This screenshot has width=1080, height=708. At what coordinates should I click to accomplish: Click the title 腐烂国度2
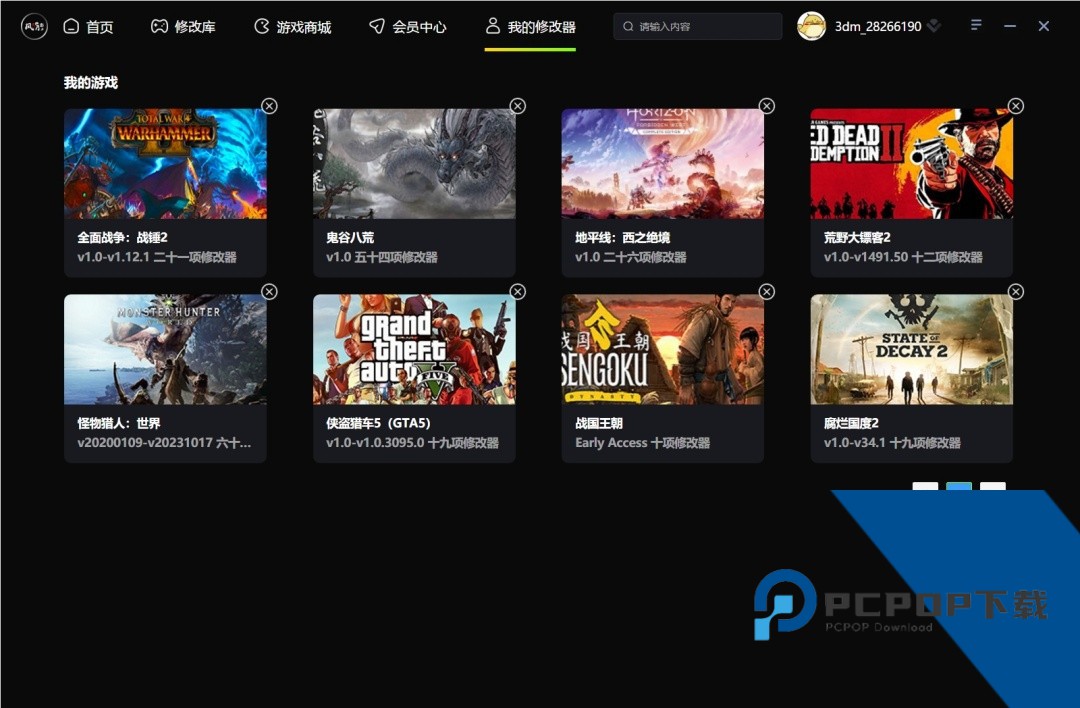(851, 424)
